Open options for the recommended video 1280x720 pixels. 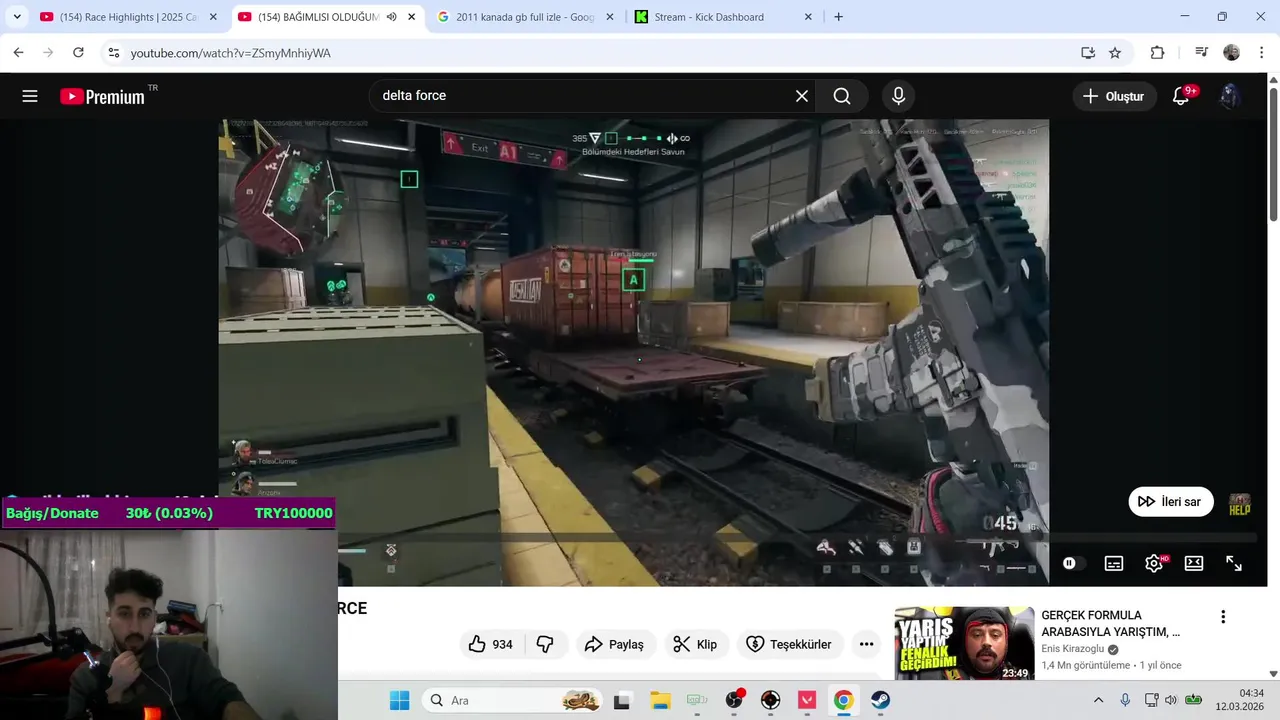[1223, 617]
